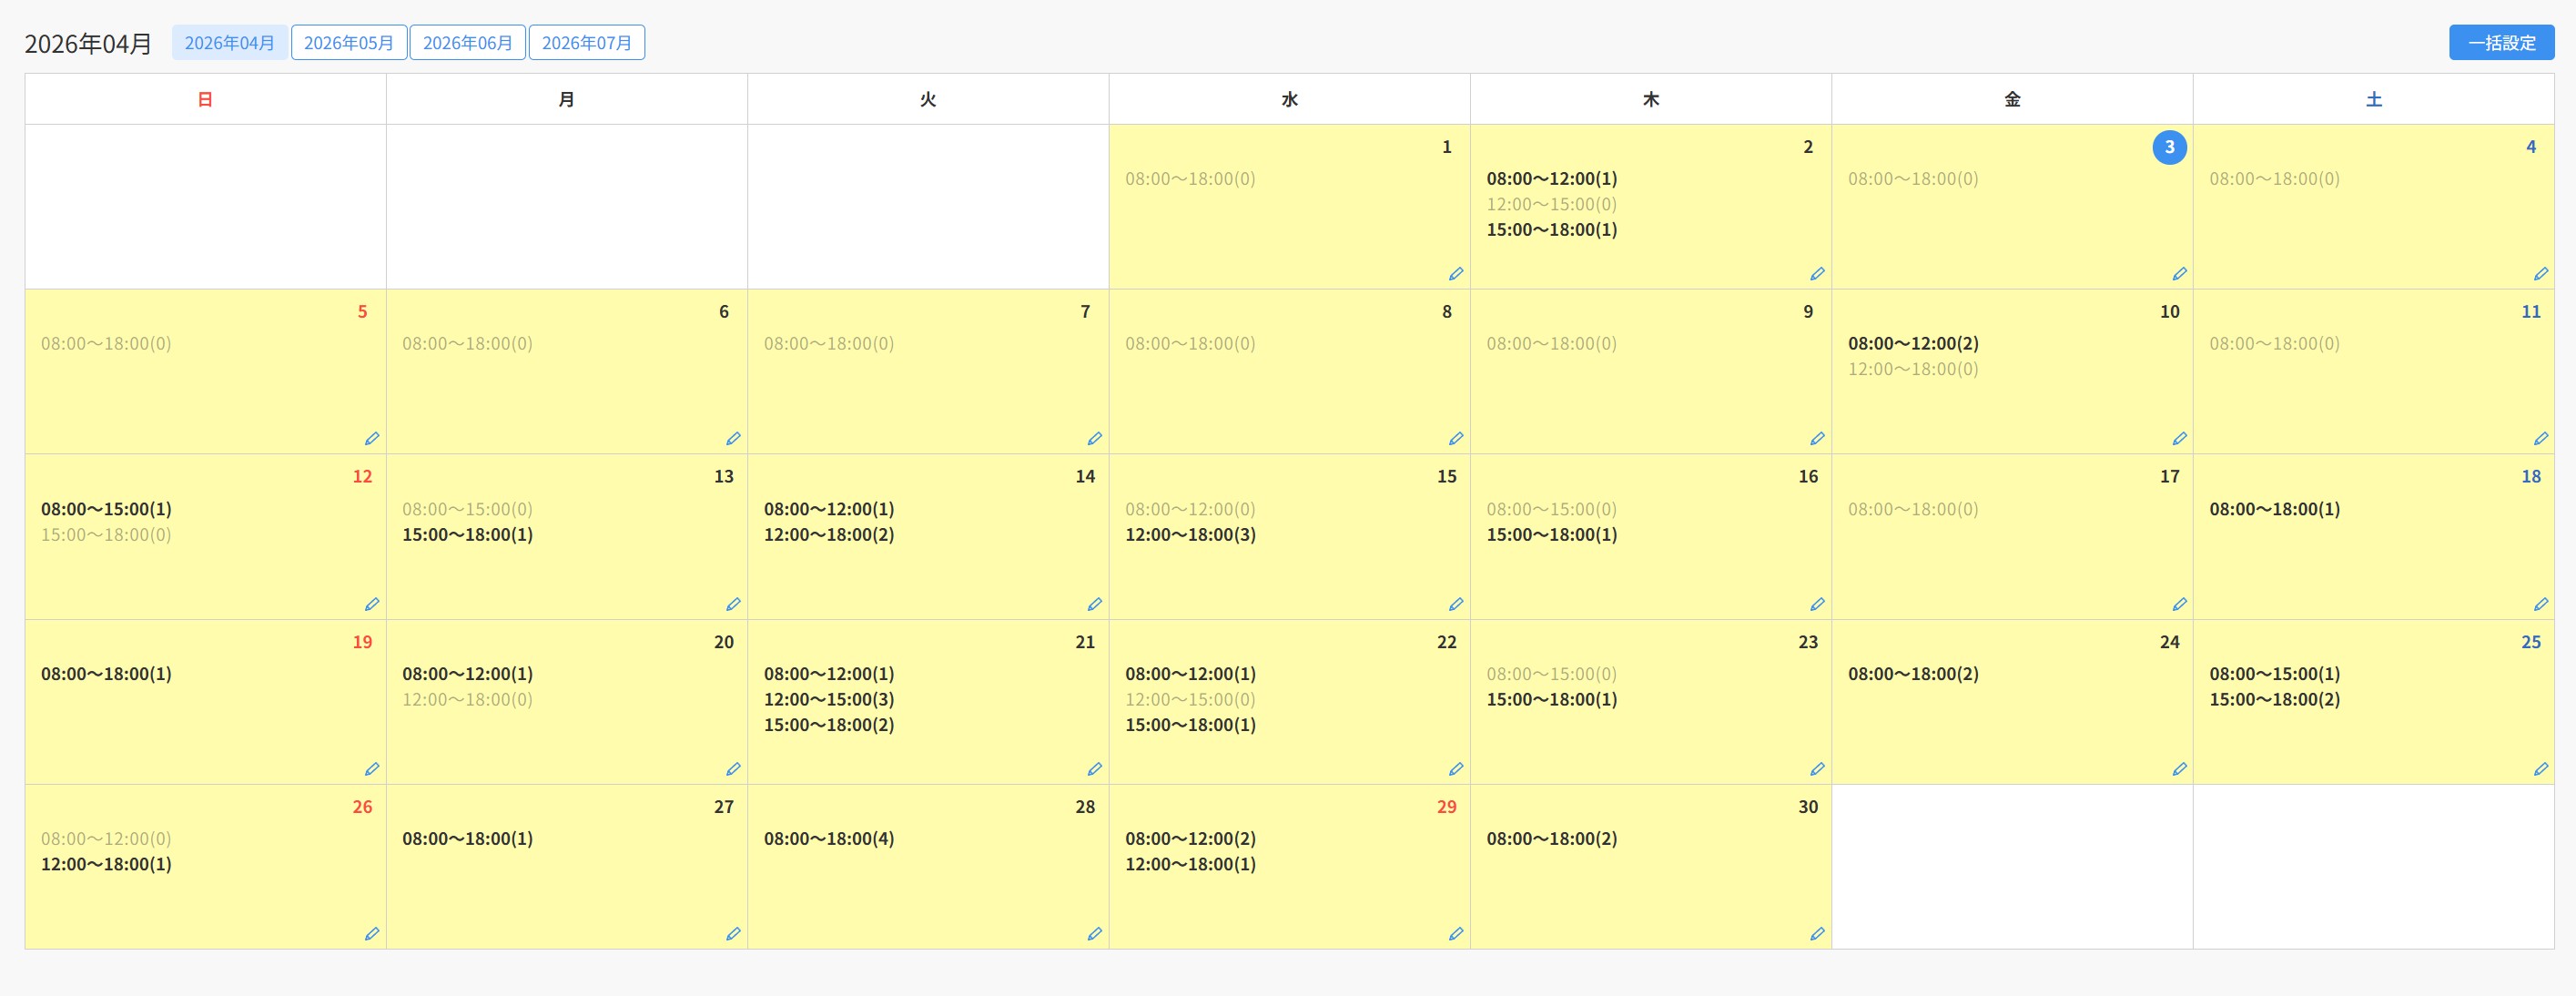Click the edit pencil on April 1
Image resolution: width=2576 pixels, height=996 pixels.
1456,274
